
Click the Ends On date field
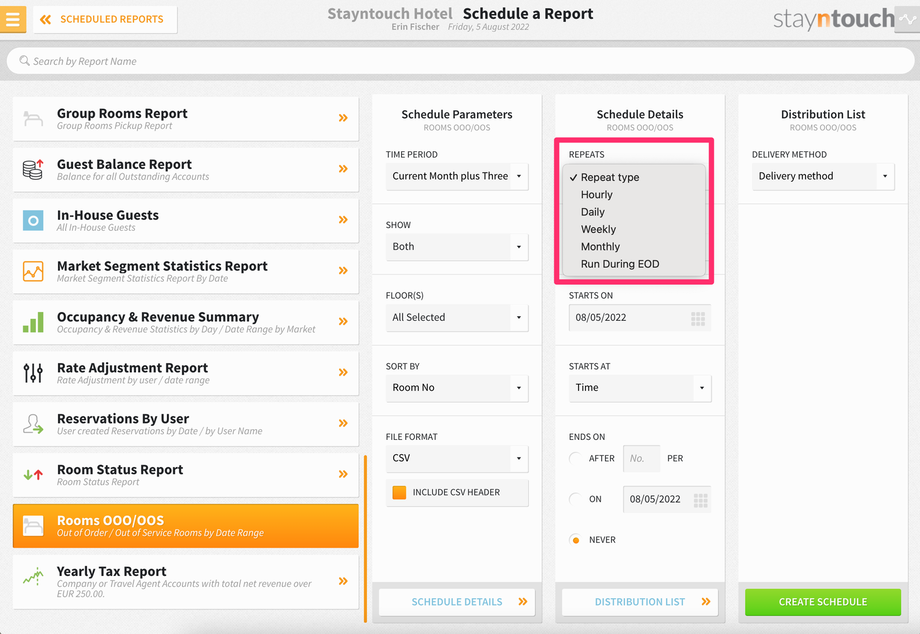coord(667,500)
